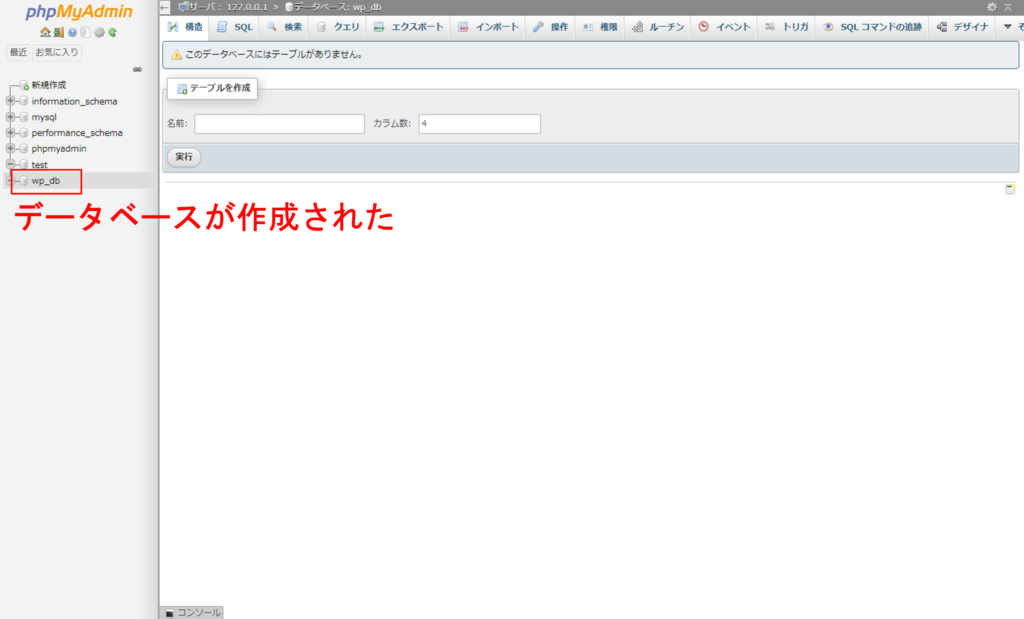Image resolution: width=1024 pixels, height=619 pixels.
Task: Open the インポート tab
Action: coord(488,27)
